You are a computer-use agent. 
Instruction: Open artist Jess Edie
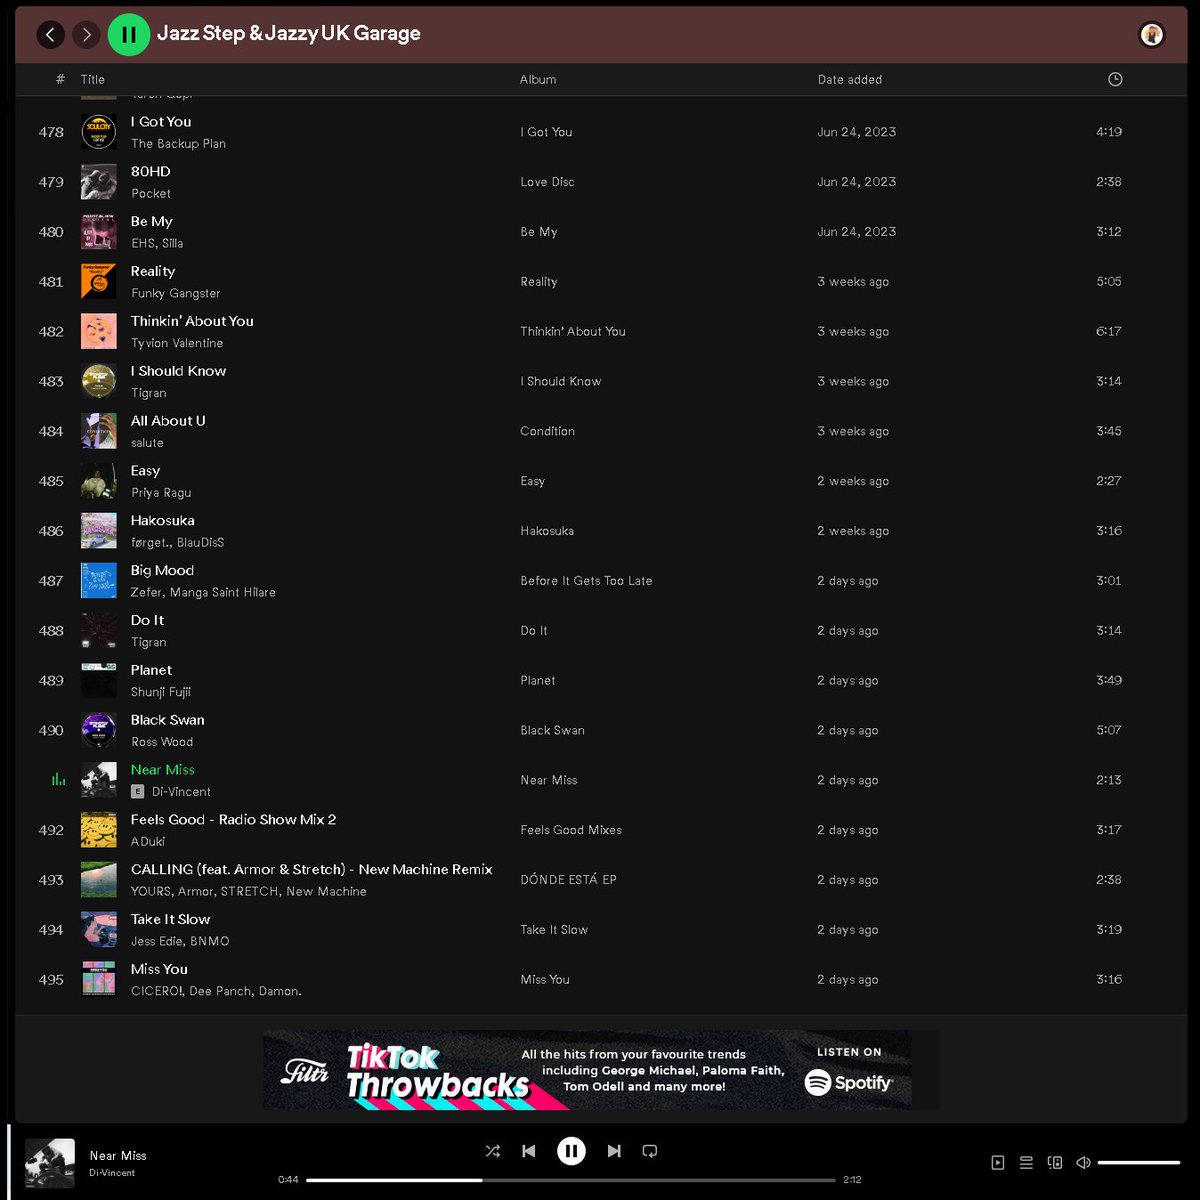click(156, 941)
